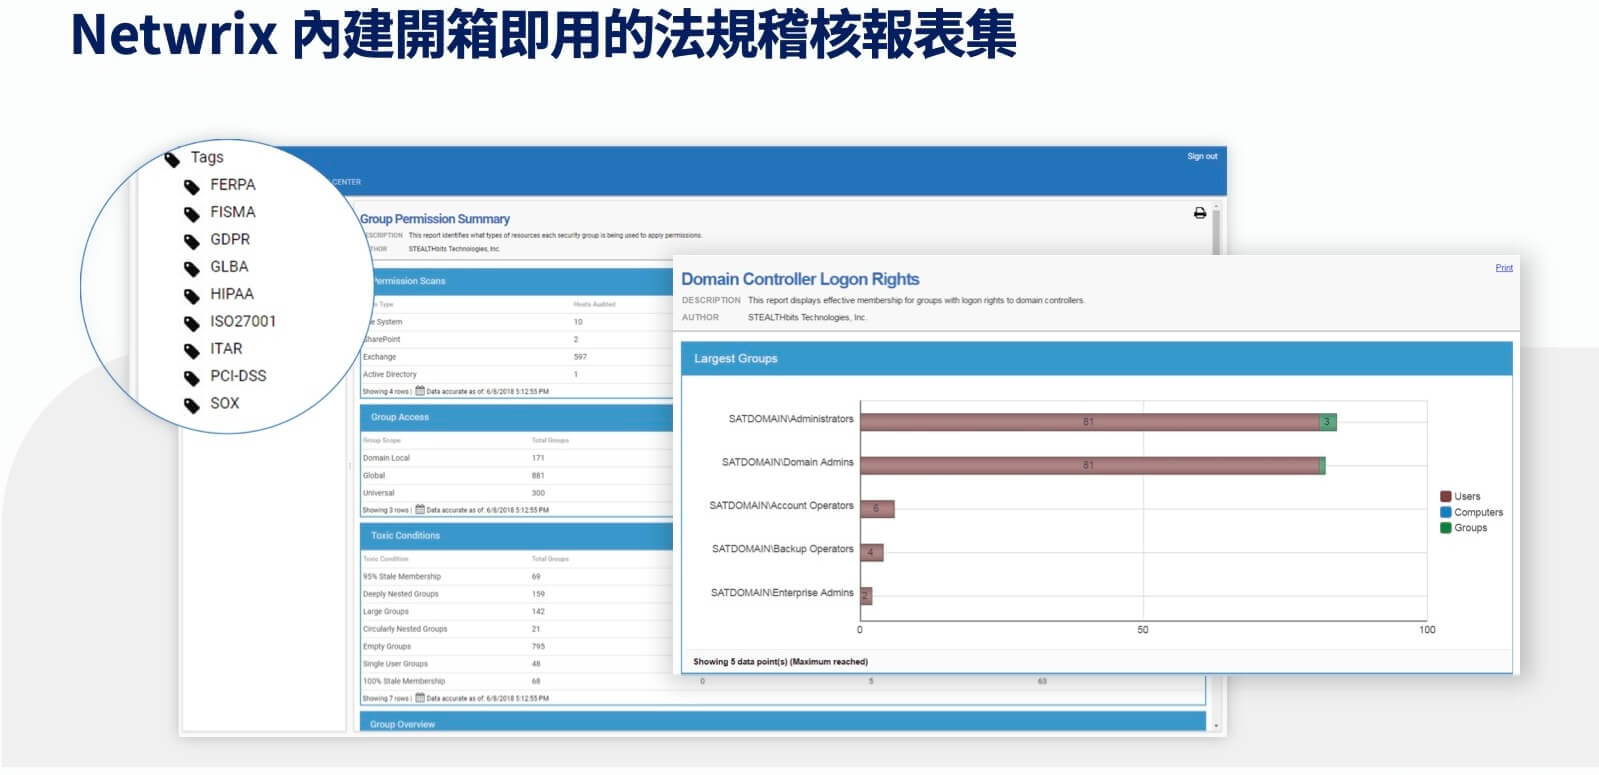Click the tag icon beside ITAR
The image size is (1599, 775).
192,351
